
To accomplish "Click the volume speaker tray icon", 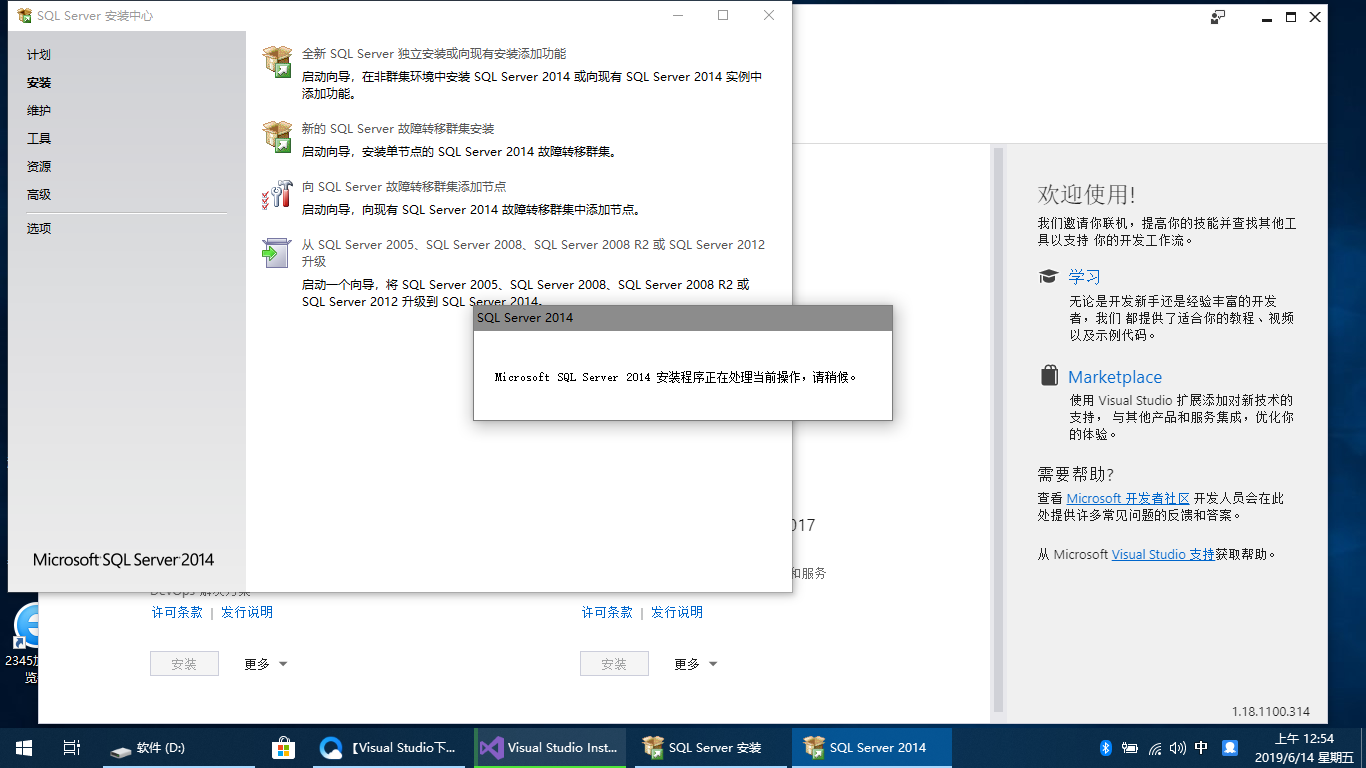I will pos(1178,748).
